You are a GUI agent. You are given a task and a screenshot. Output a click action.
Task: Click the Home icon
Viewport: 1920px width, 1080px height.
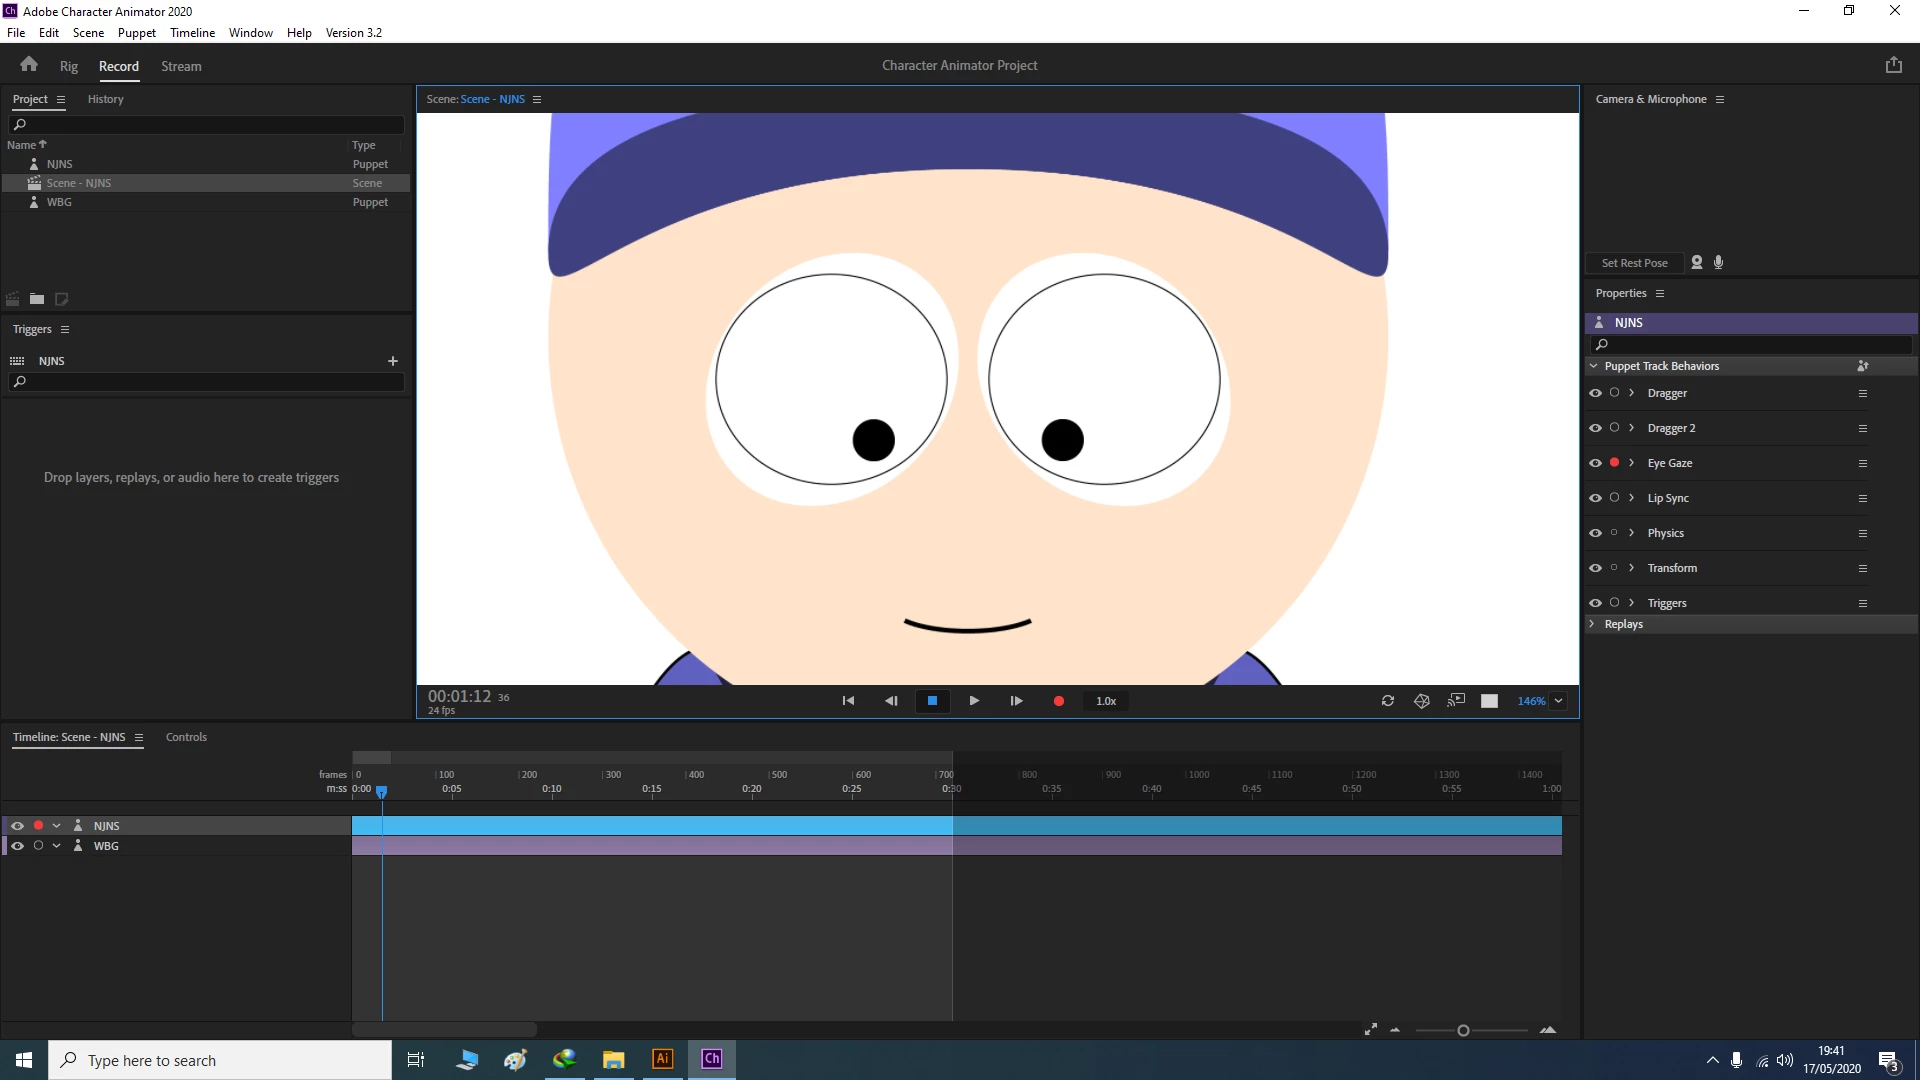[28, 65]
